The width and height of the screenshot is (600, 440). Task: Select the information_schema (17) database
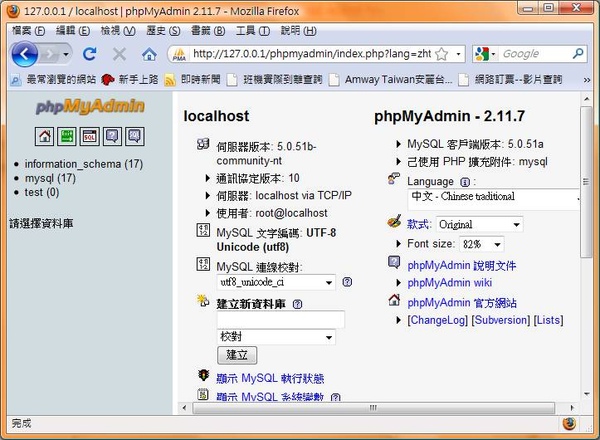point(84,164)
